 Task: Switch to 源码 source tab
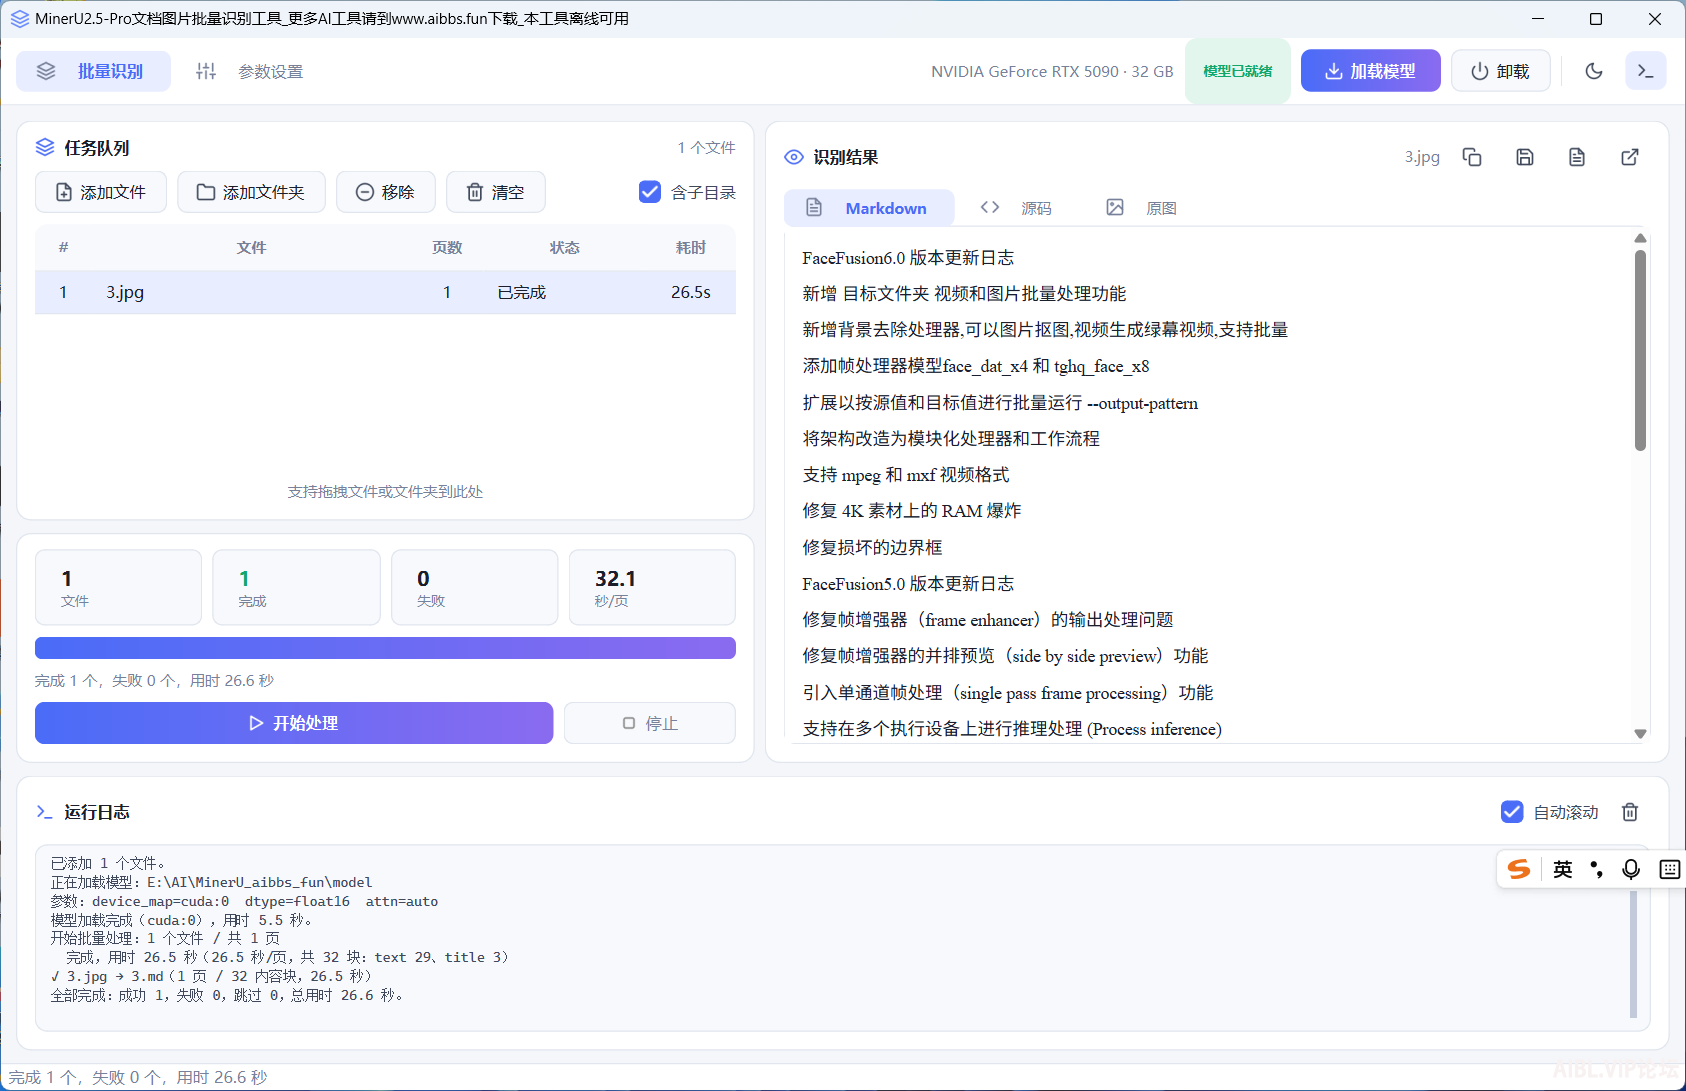click(x=1017, y=208)
